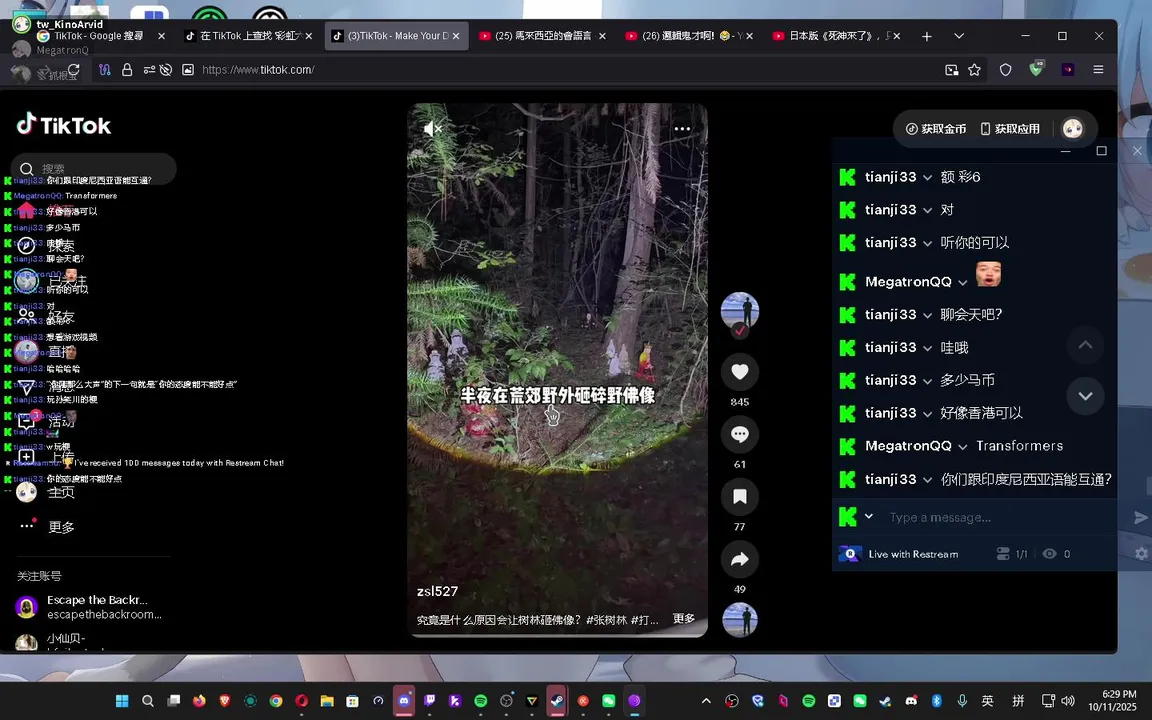The image size is (1152, 720).
Task: Expand dropdown next to tianji33 听你的可以
Action: 927,244
